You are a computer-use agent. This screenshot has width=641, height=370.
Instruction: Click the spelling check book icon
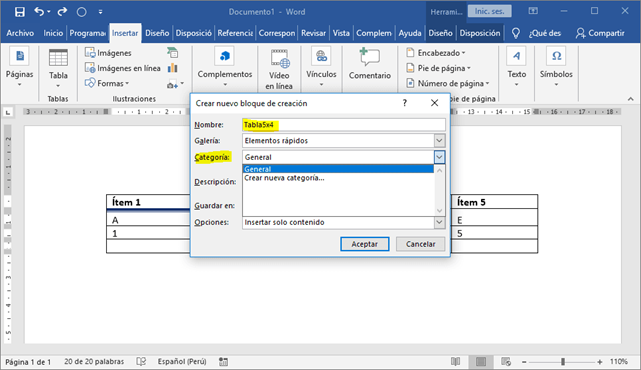141,361
